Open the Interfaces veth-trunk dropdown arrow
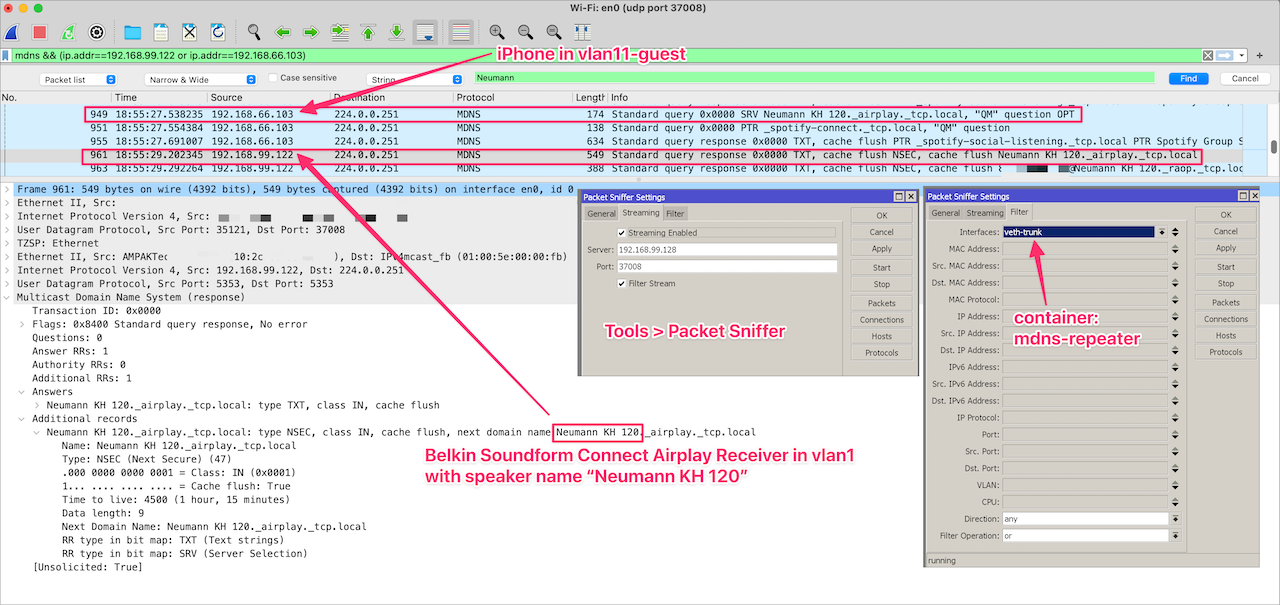 click(x=1163, y=232)
